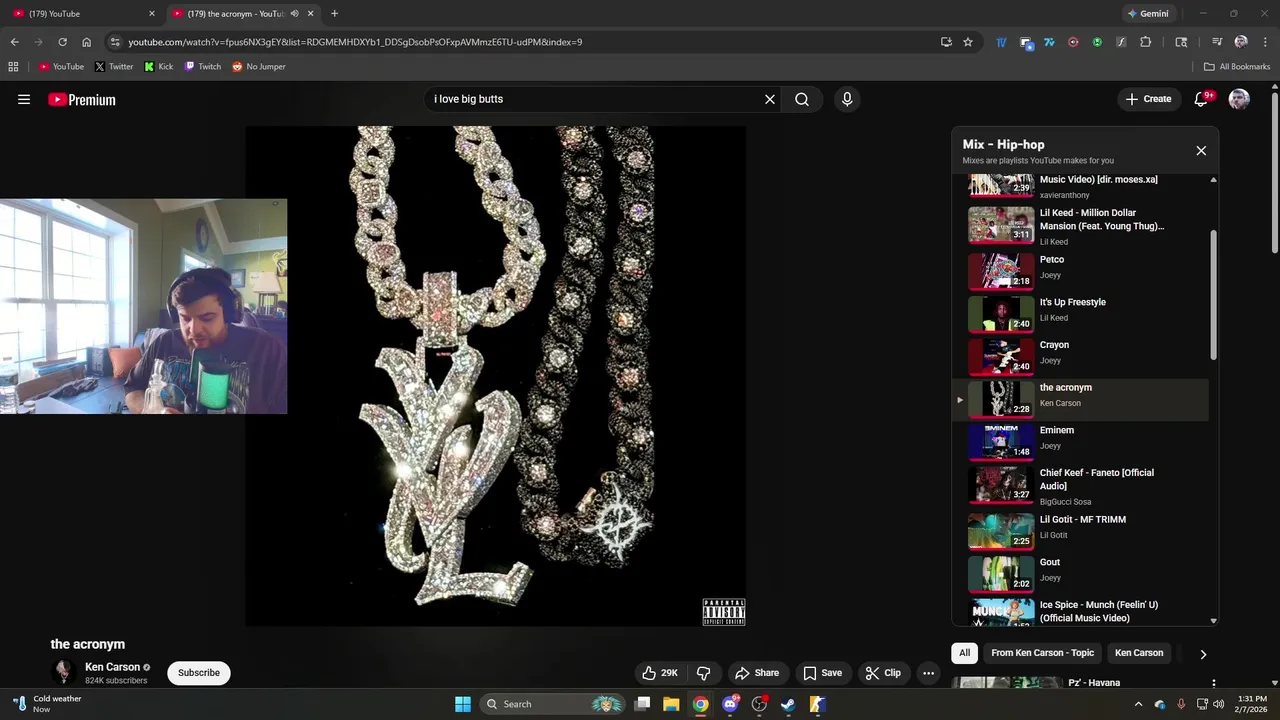Screen dimensions: 1280x720
Task: Go back in browser history
Action: pyautogui.click(x=14, y=42)
